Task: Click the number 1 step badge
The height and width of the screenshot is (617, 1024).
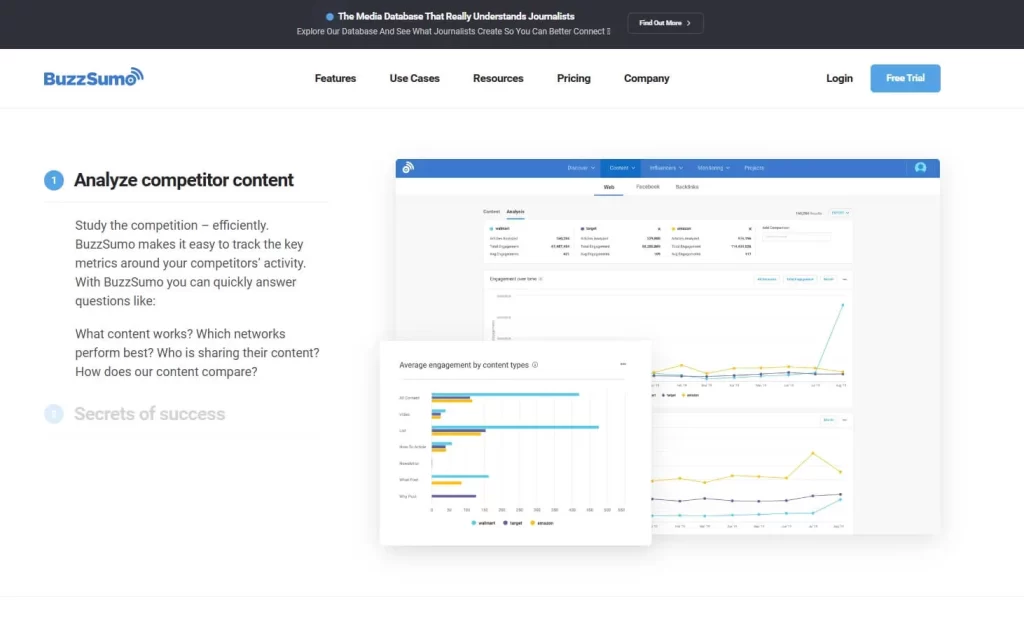Action: pyautogui.click(x=54, y=180)
